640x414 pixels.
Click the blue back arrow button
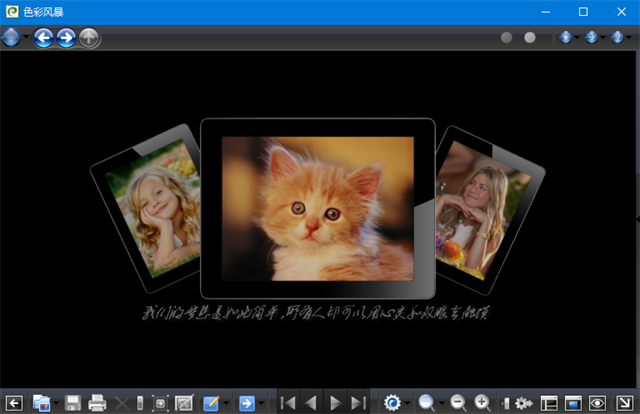[43, 38]
